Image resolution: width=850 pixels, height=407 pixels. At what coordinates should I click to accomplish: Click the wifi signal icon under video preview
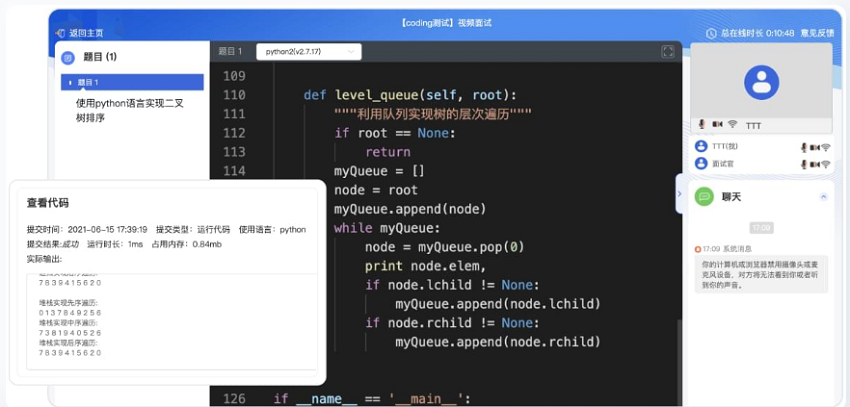coord(732,125)
